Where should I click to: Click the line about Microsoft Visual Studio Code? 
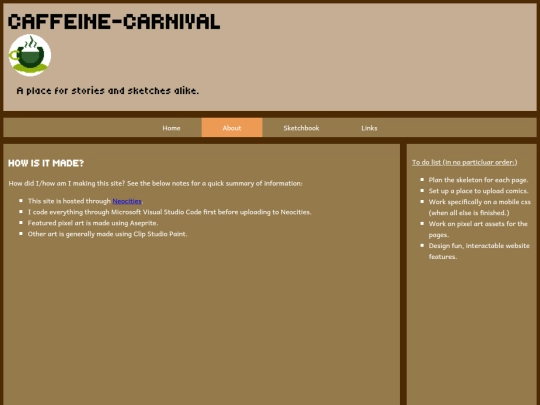[169, 212]
